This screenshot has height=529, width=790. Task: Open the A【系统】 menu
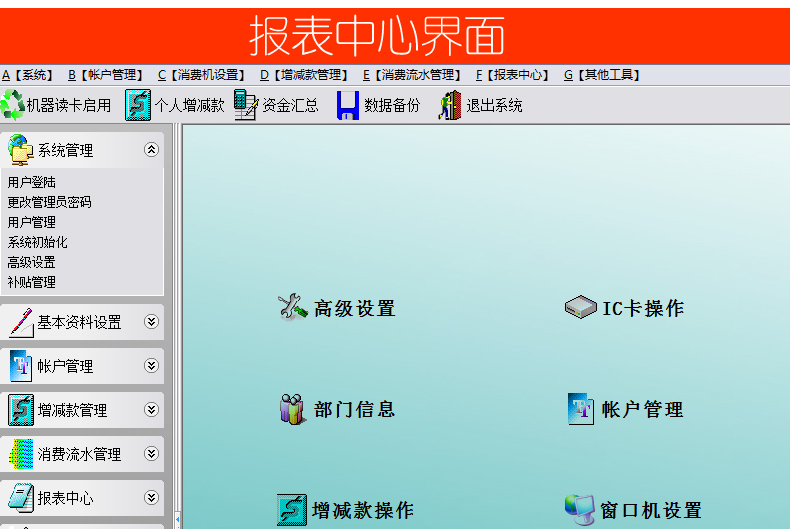[28, 75]
